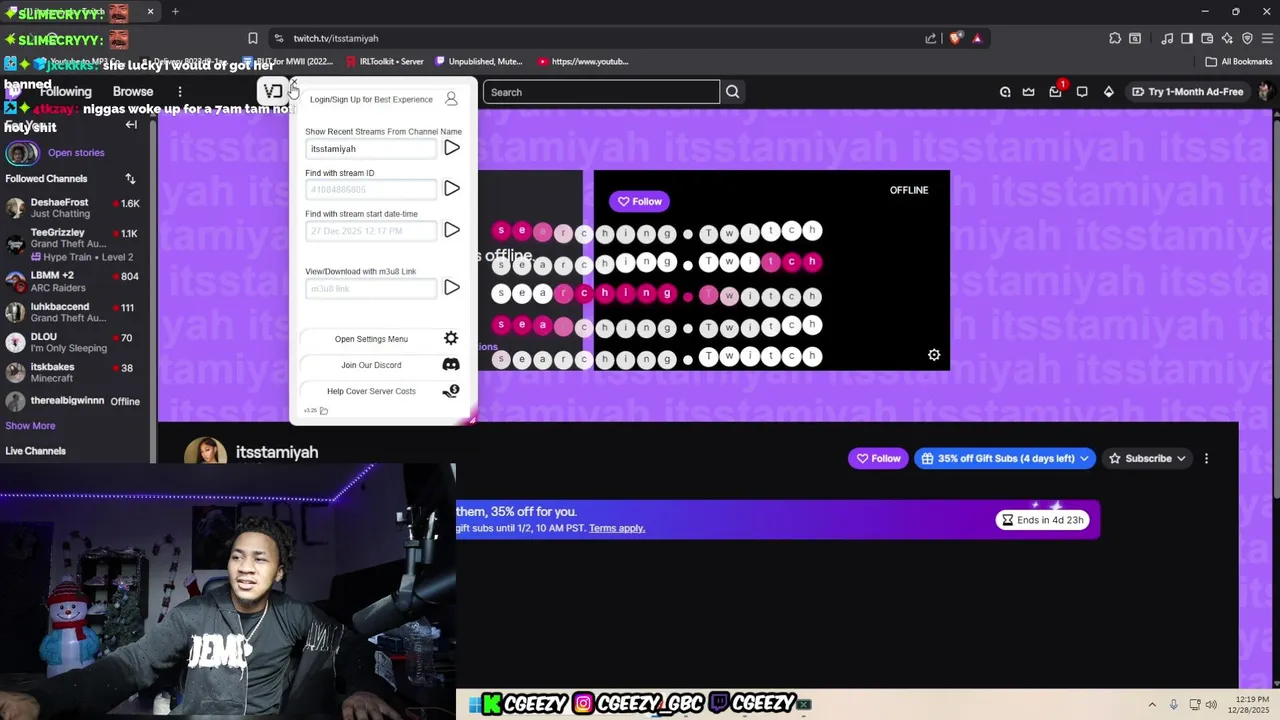Click the Twitch search box
Screen dimensions: 1280x720
[x=601, y=92]
